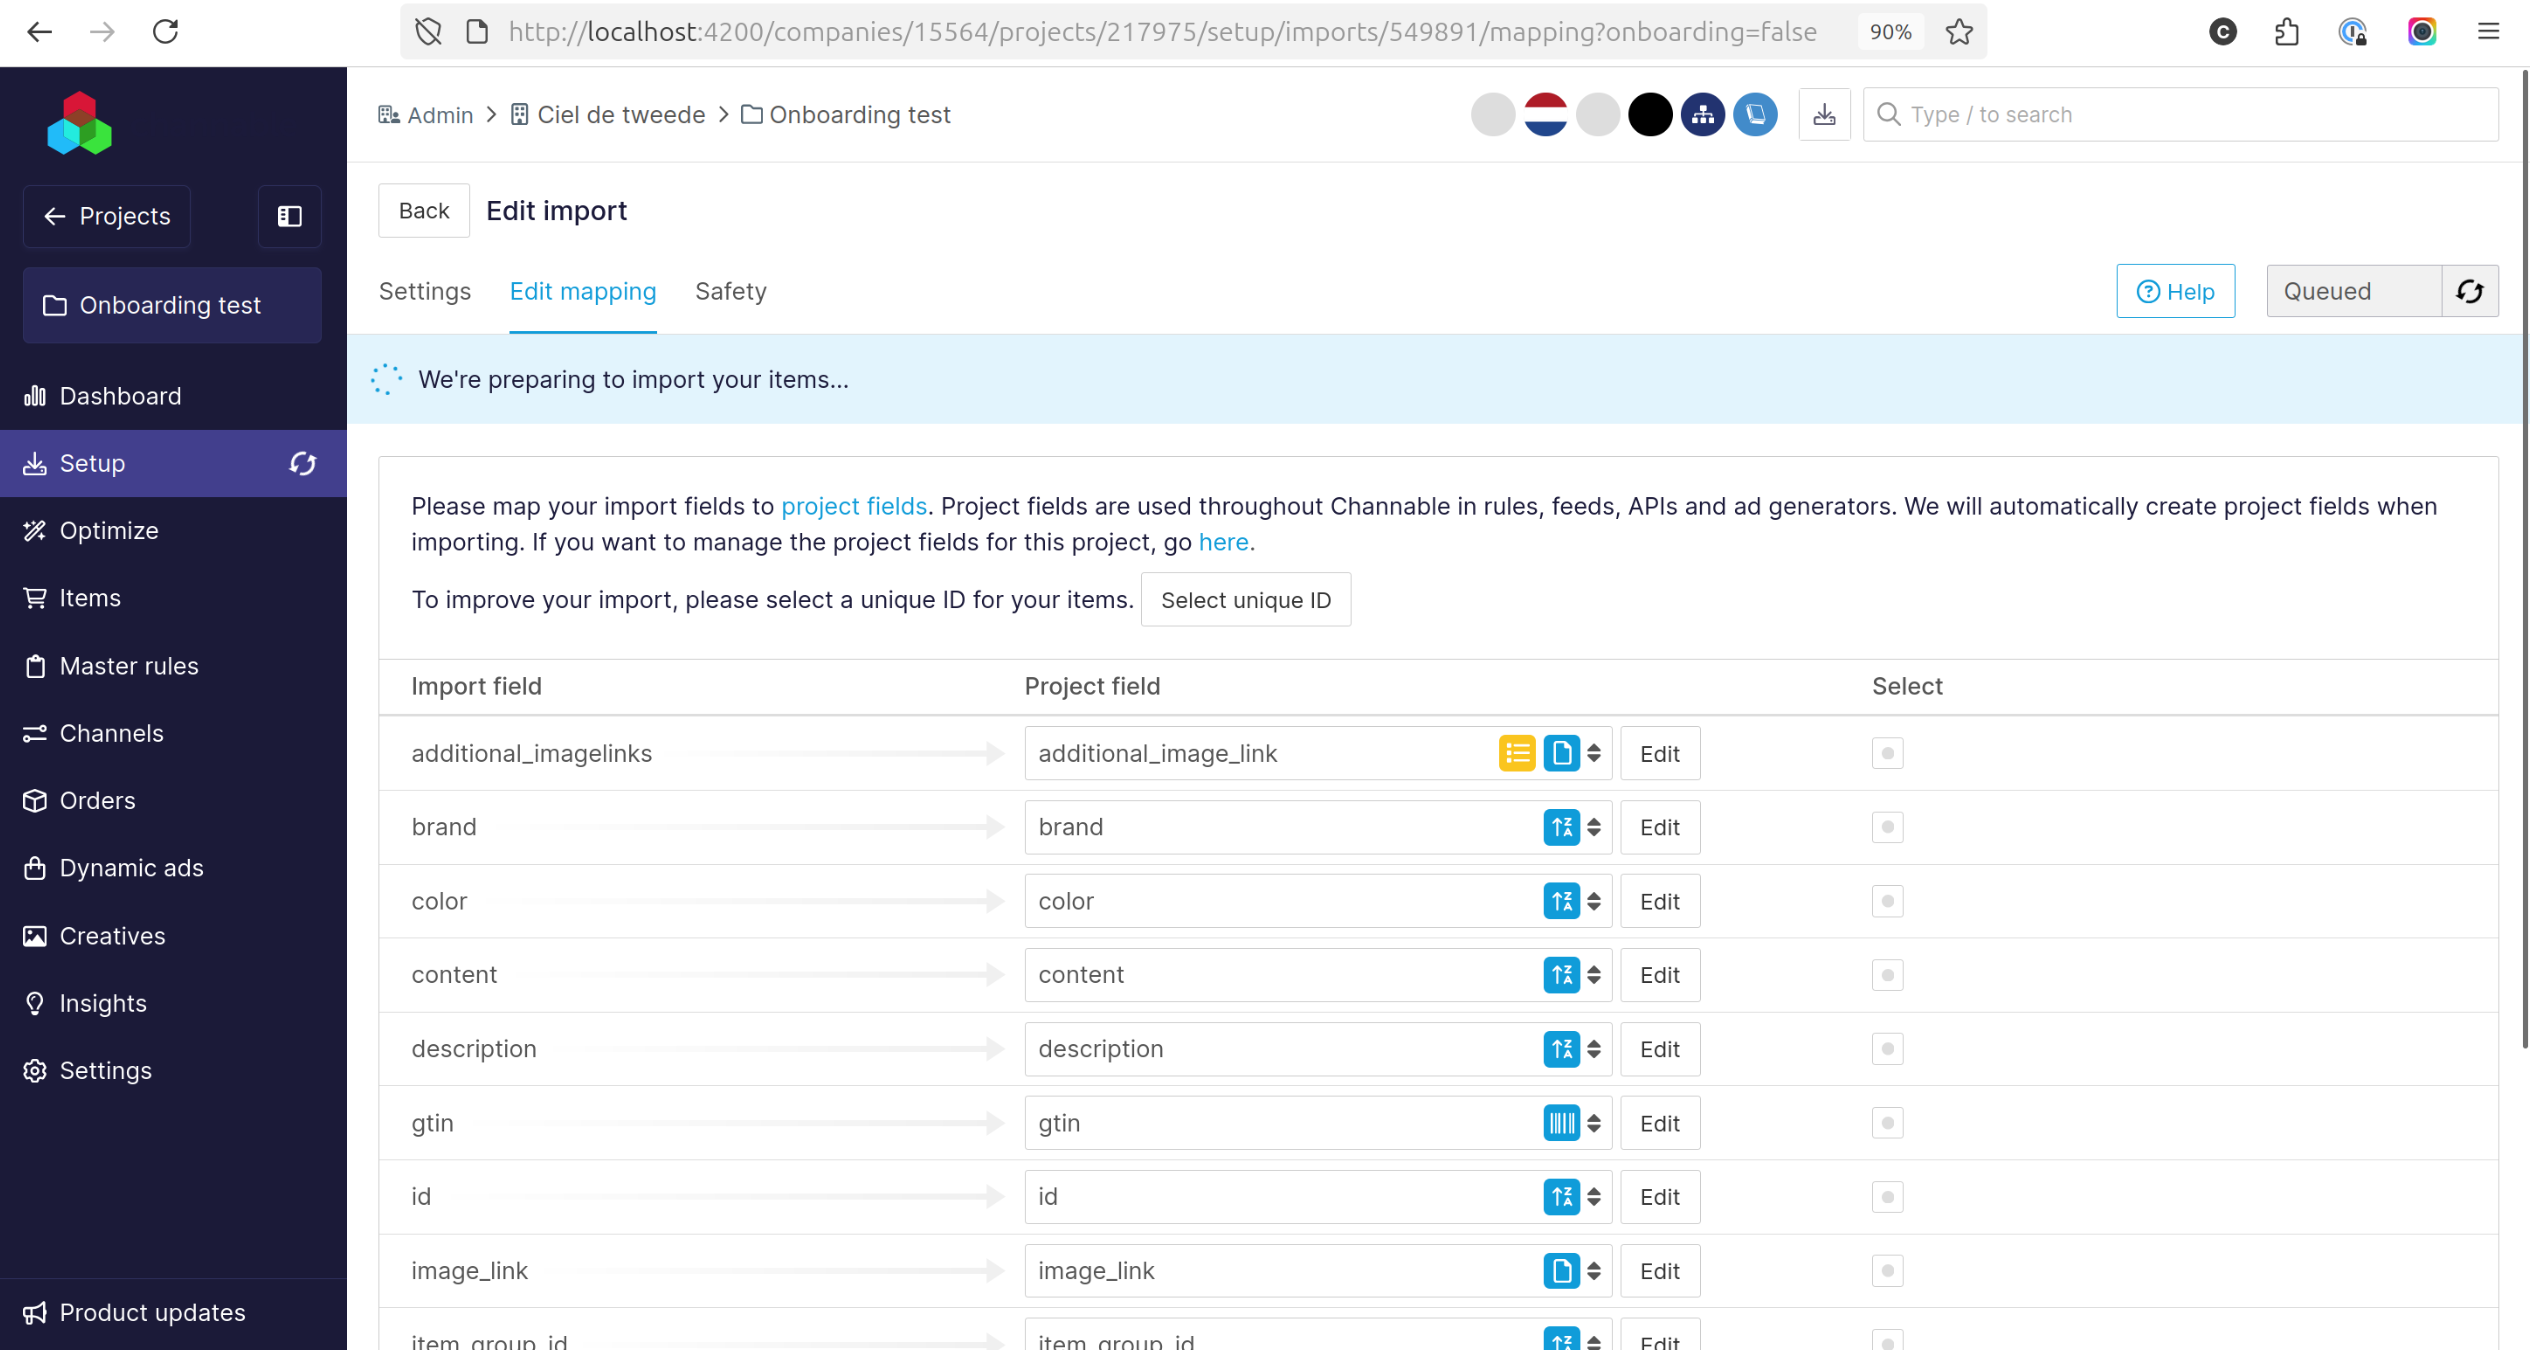Image resolution: width=2530 pixels, height=1350 pixels.
Task: Open Master rules in the sidebar
Action: (x=129, y=666)
